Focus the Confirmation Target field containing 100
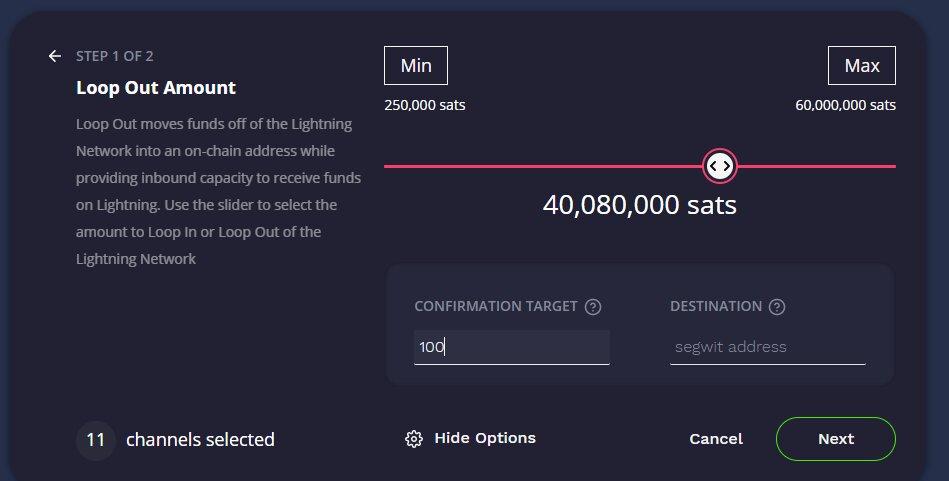This screenshot has width=949, height=481. [511, 347]
